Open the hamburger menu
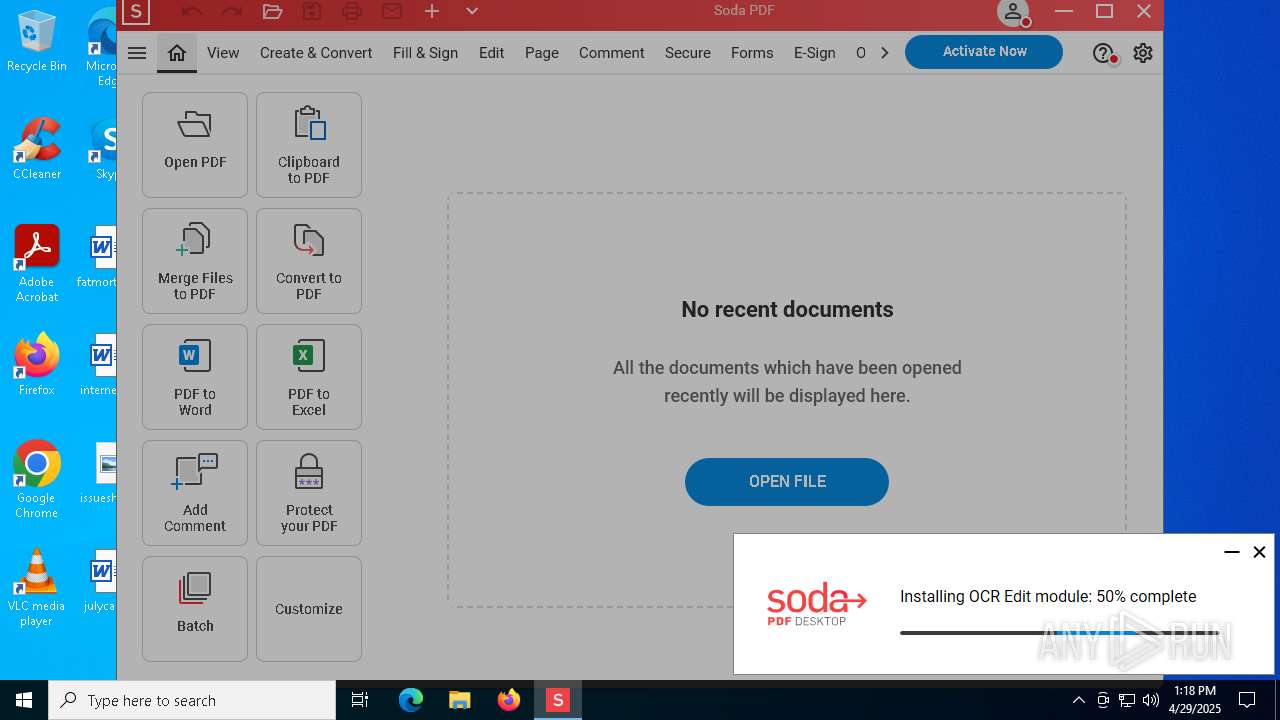This screenshot has width=1280, height=720. (137, 53)
